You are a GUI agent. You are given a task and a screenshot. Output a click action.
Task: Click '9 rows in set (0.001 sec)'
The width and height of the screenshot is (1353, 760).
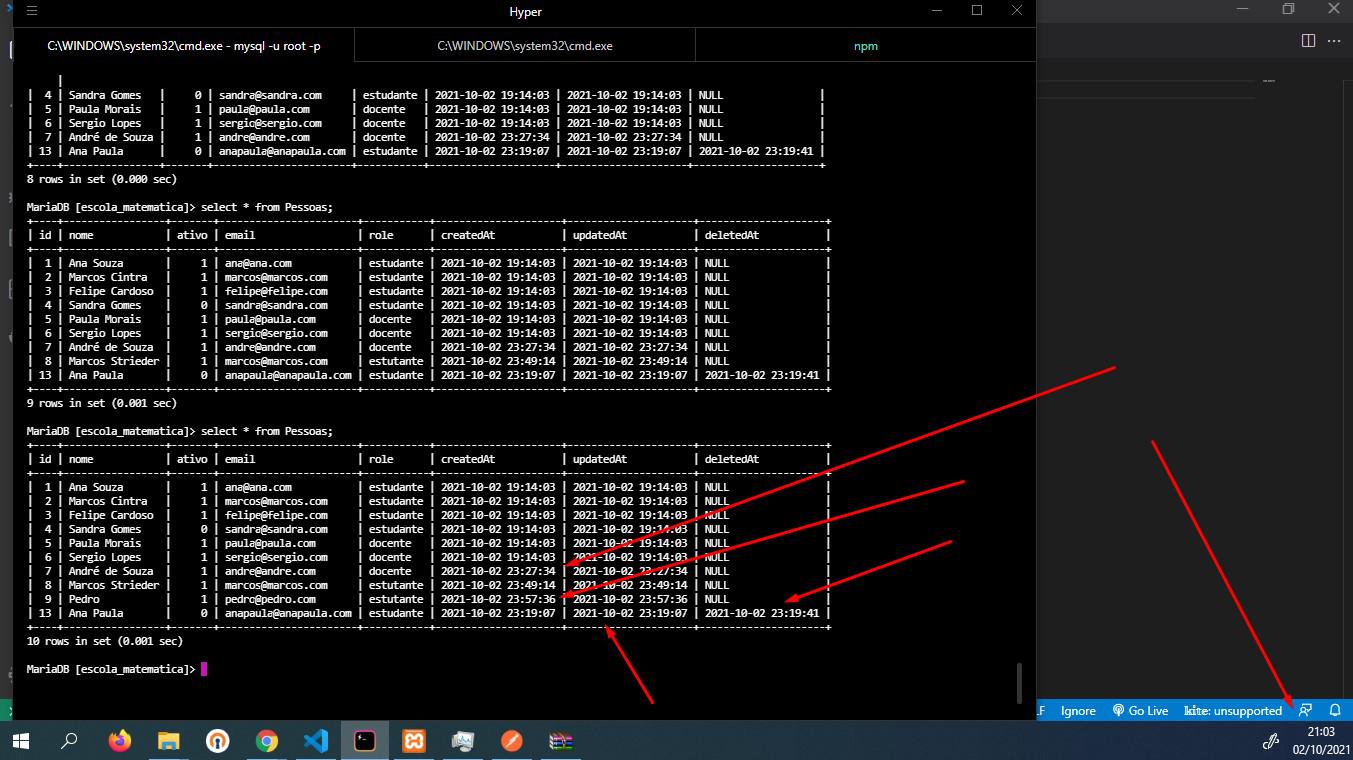click(x=102, y=403)
